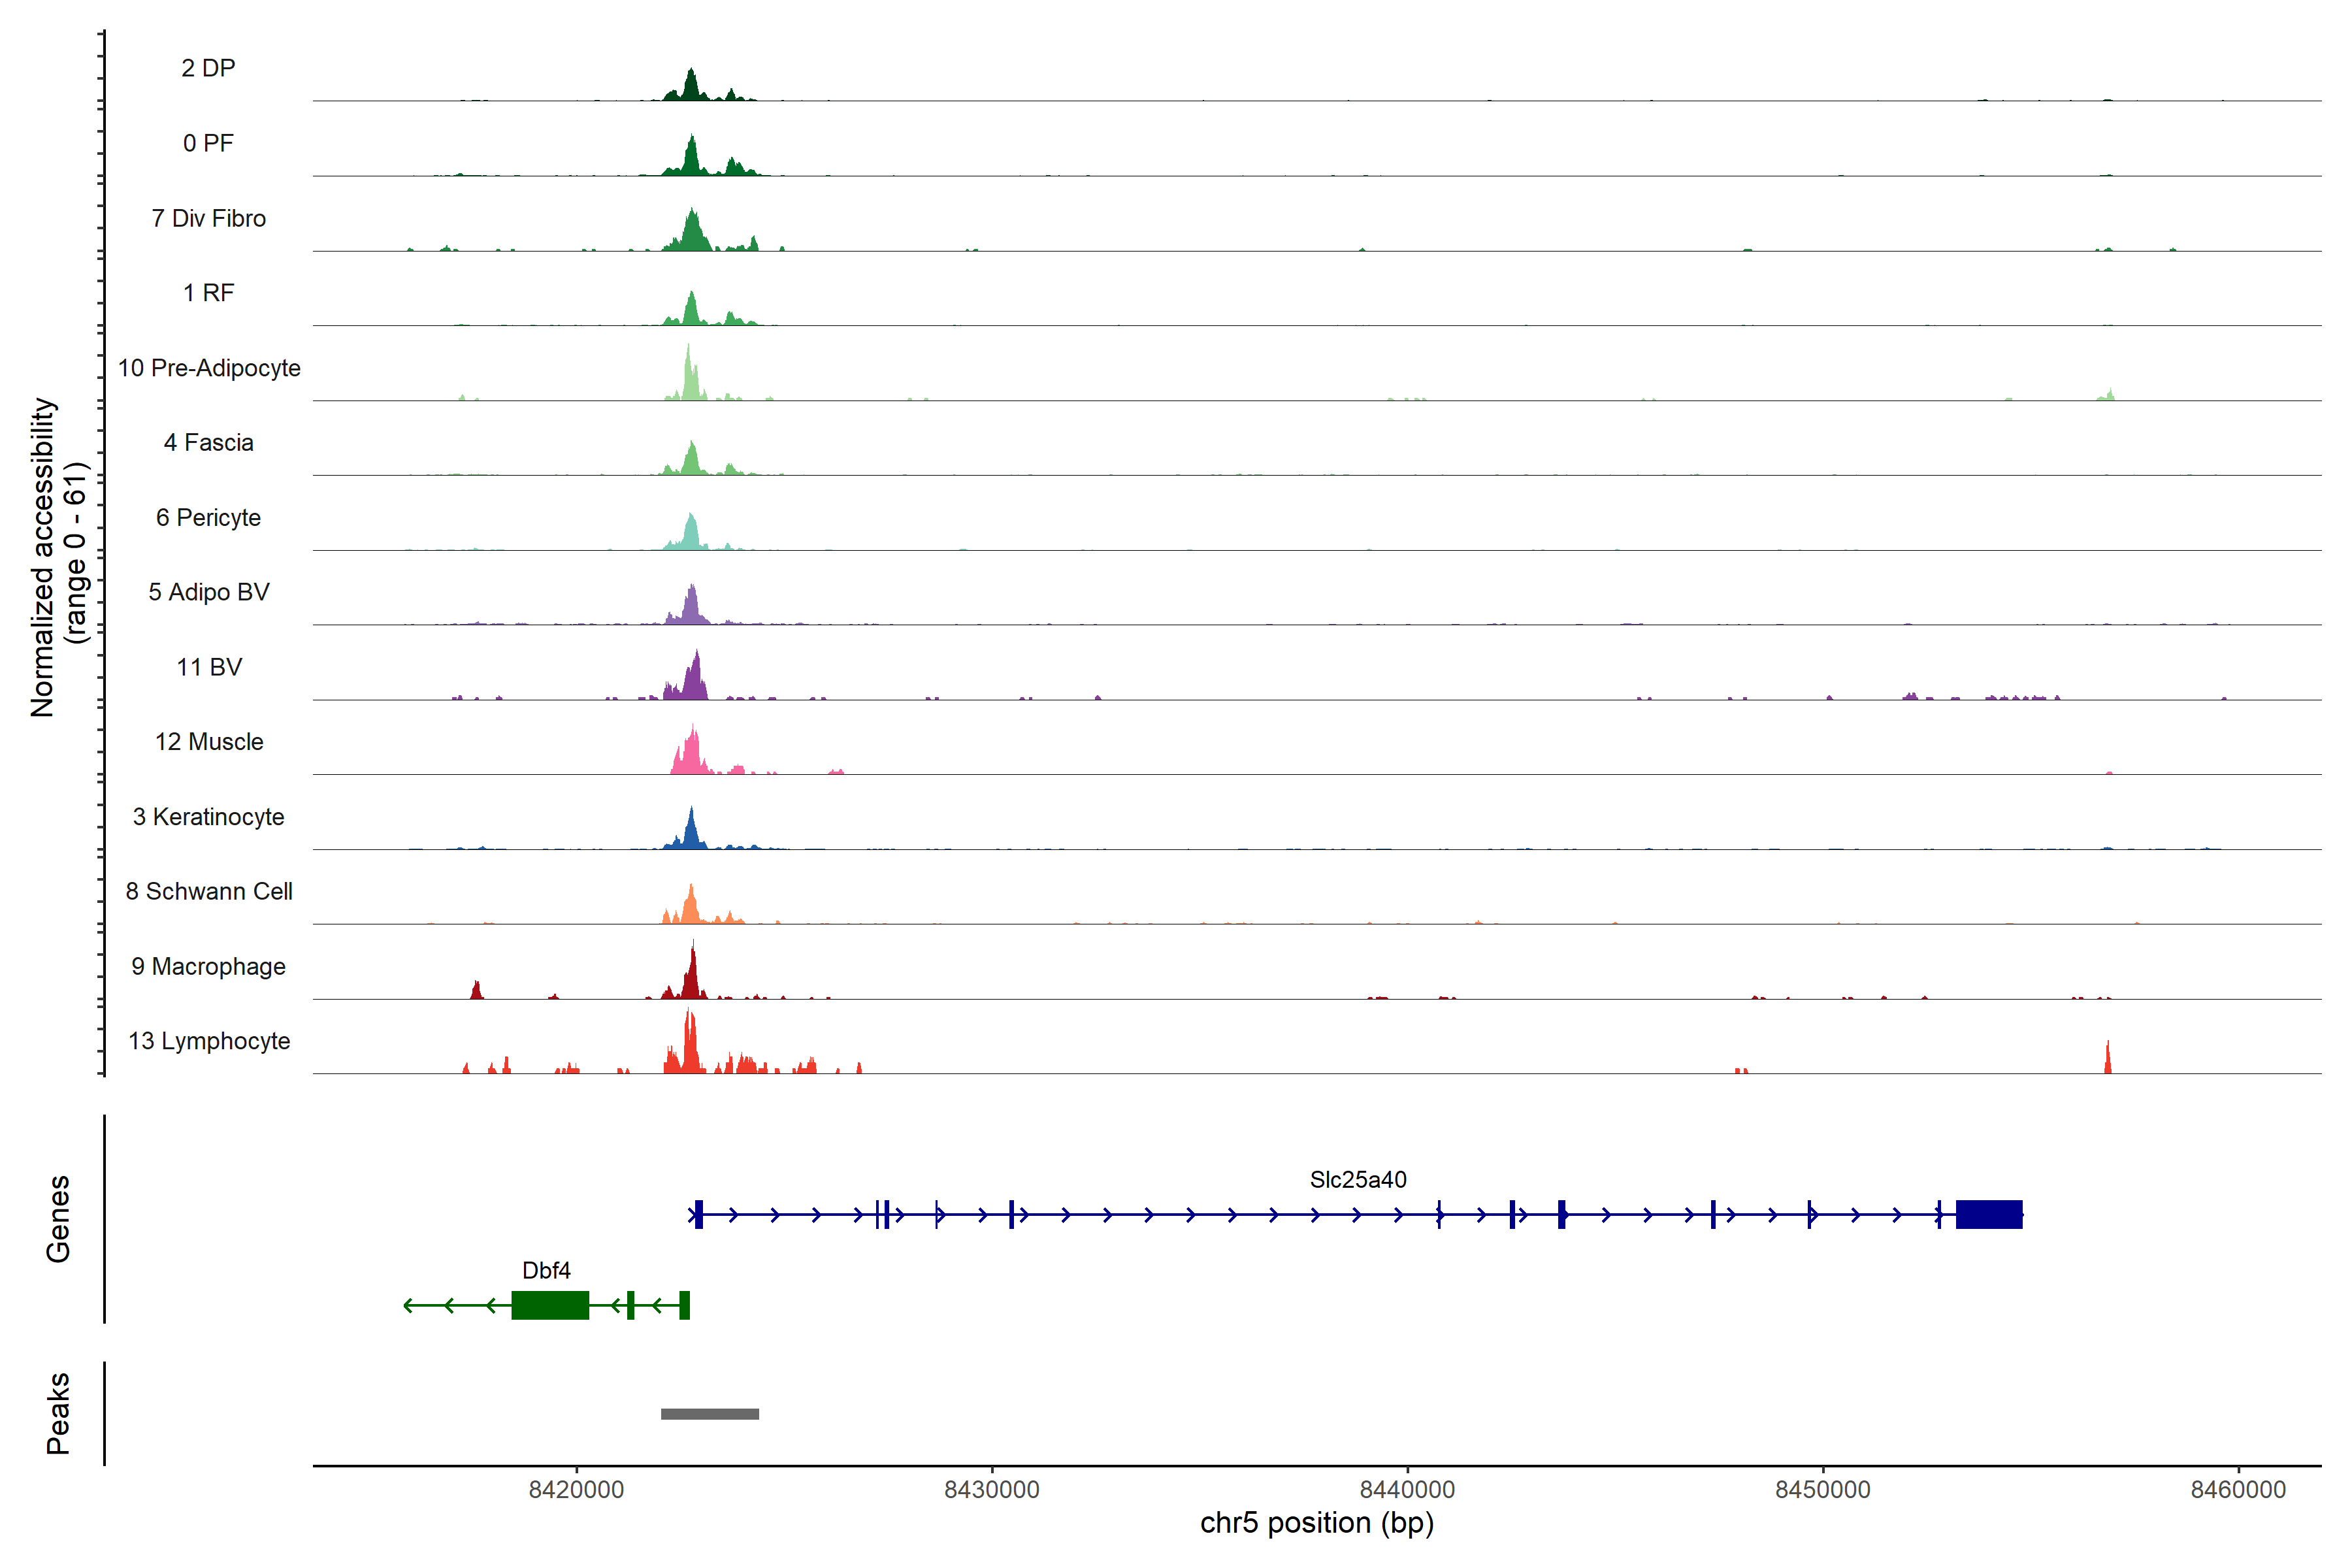Click the Genes panel label
Image resolution: width=2352 pixels, height=1568 pixels.
point(58,1218)
